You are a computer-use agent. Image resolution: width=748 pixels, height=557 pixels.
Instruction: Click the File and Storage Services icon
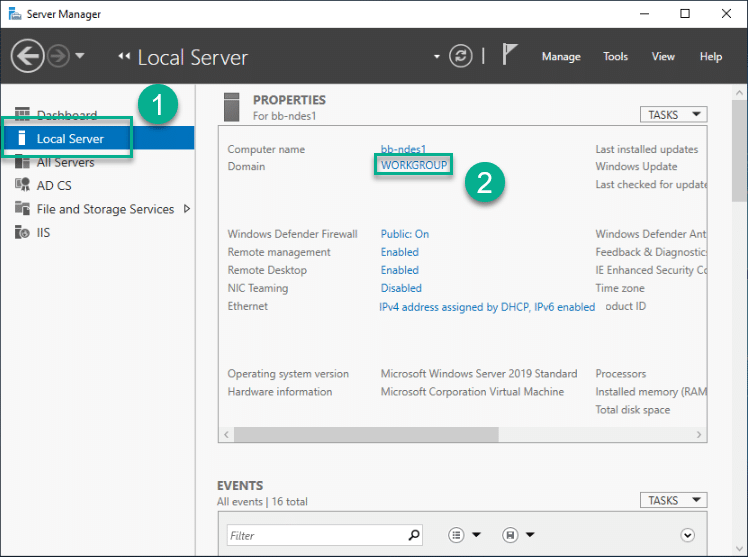[22, 208]
